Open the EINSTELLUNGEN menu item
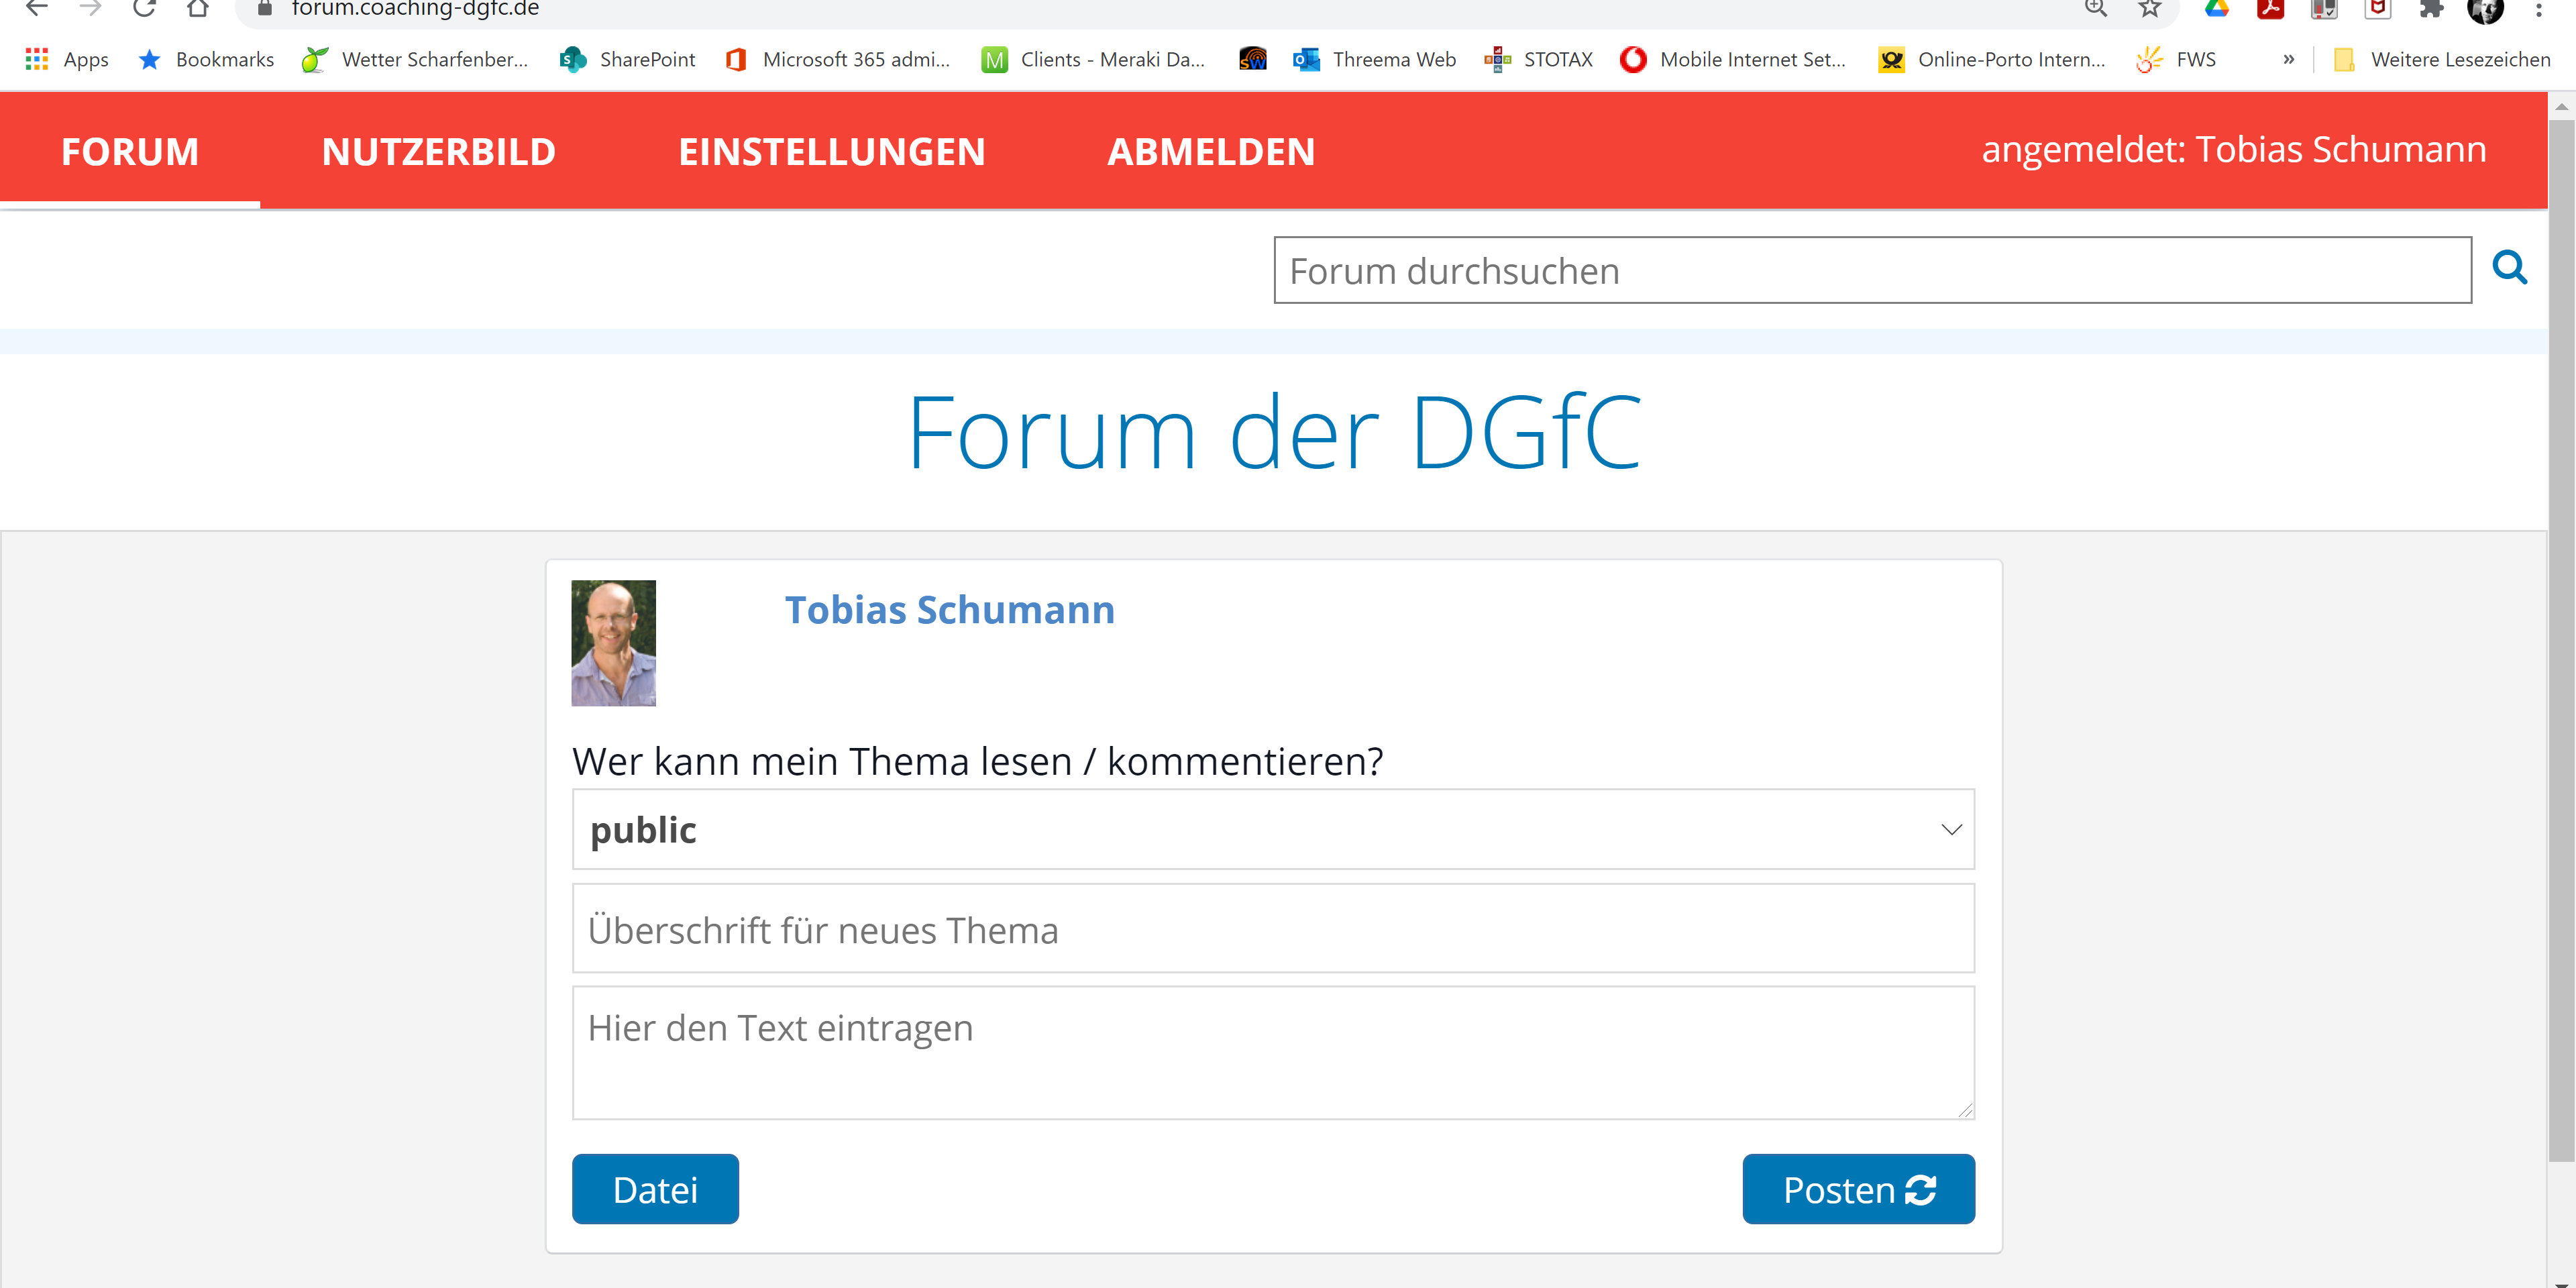The width and height of the screenshot is (2576, 1288). coord(831,152)
